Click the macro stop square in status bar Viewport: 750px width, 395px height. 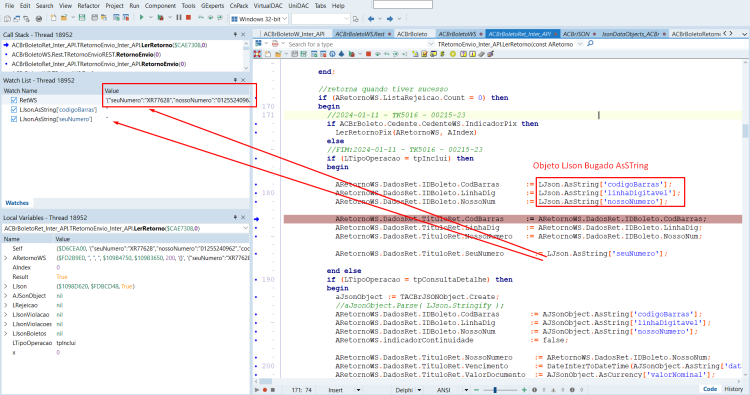click(x=273, y=390)
